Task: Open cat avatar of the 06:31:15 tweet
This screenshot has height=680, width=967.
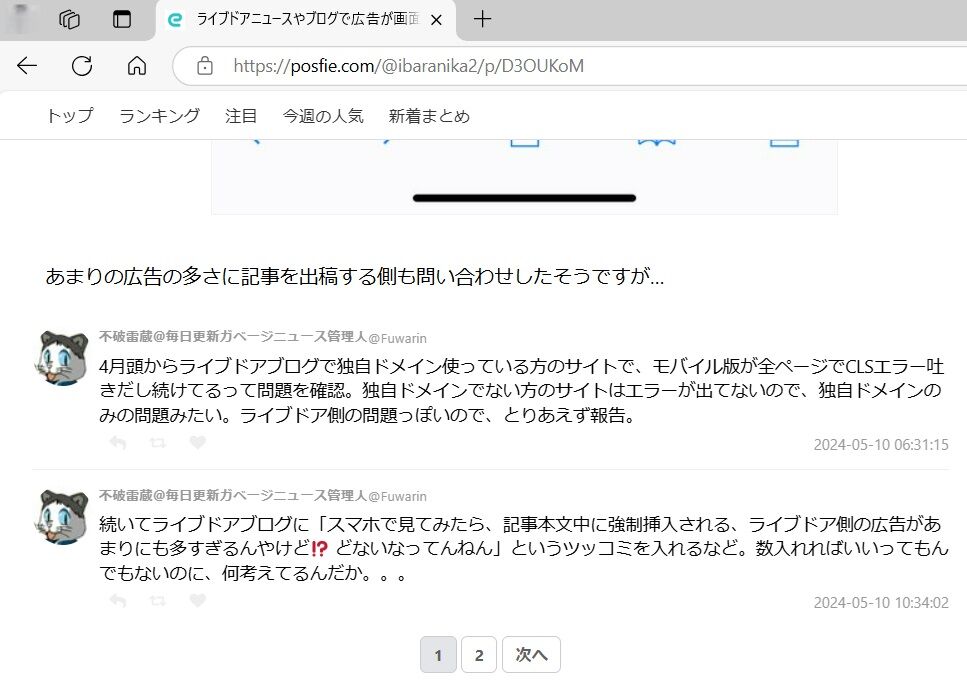Action: (x=62, y=358)
